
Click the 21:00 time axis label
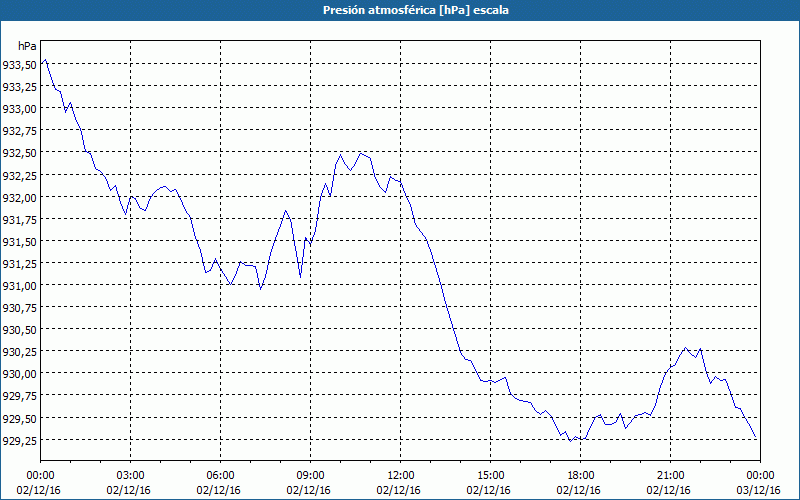click(x=670, y=476)
